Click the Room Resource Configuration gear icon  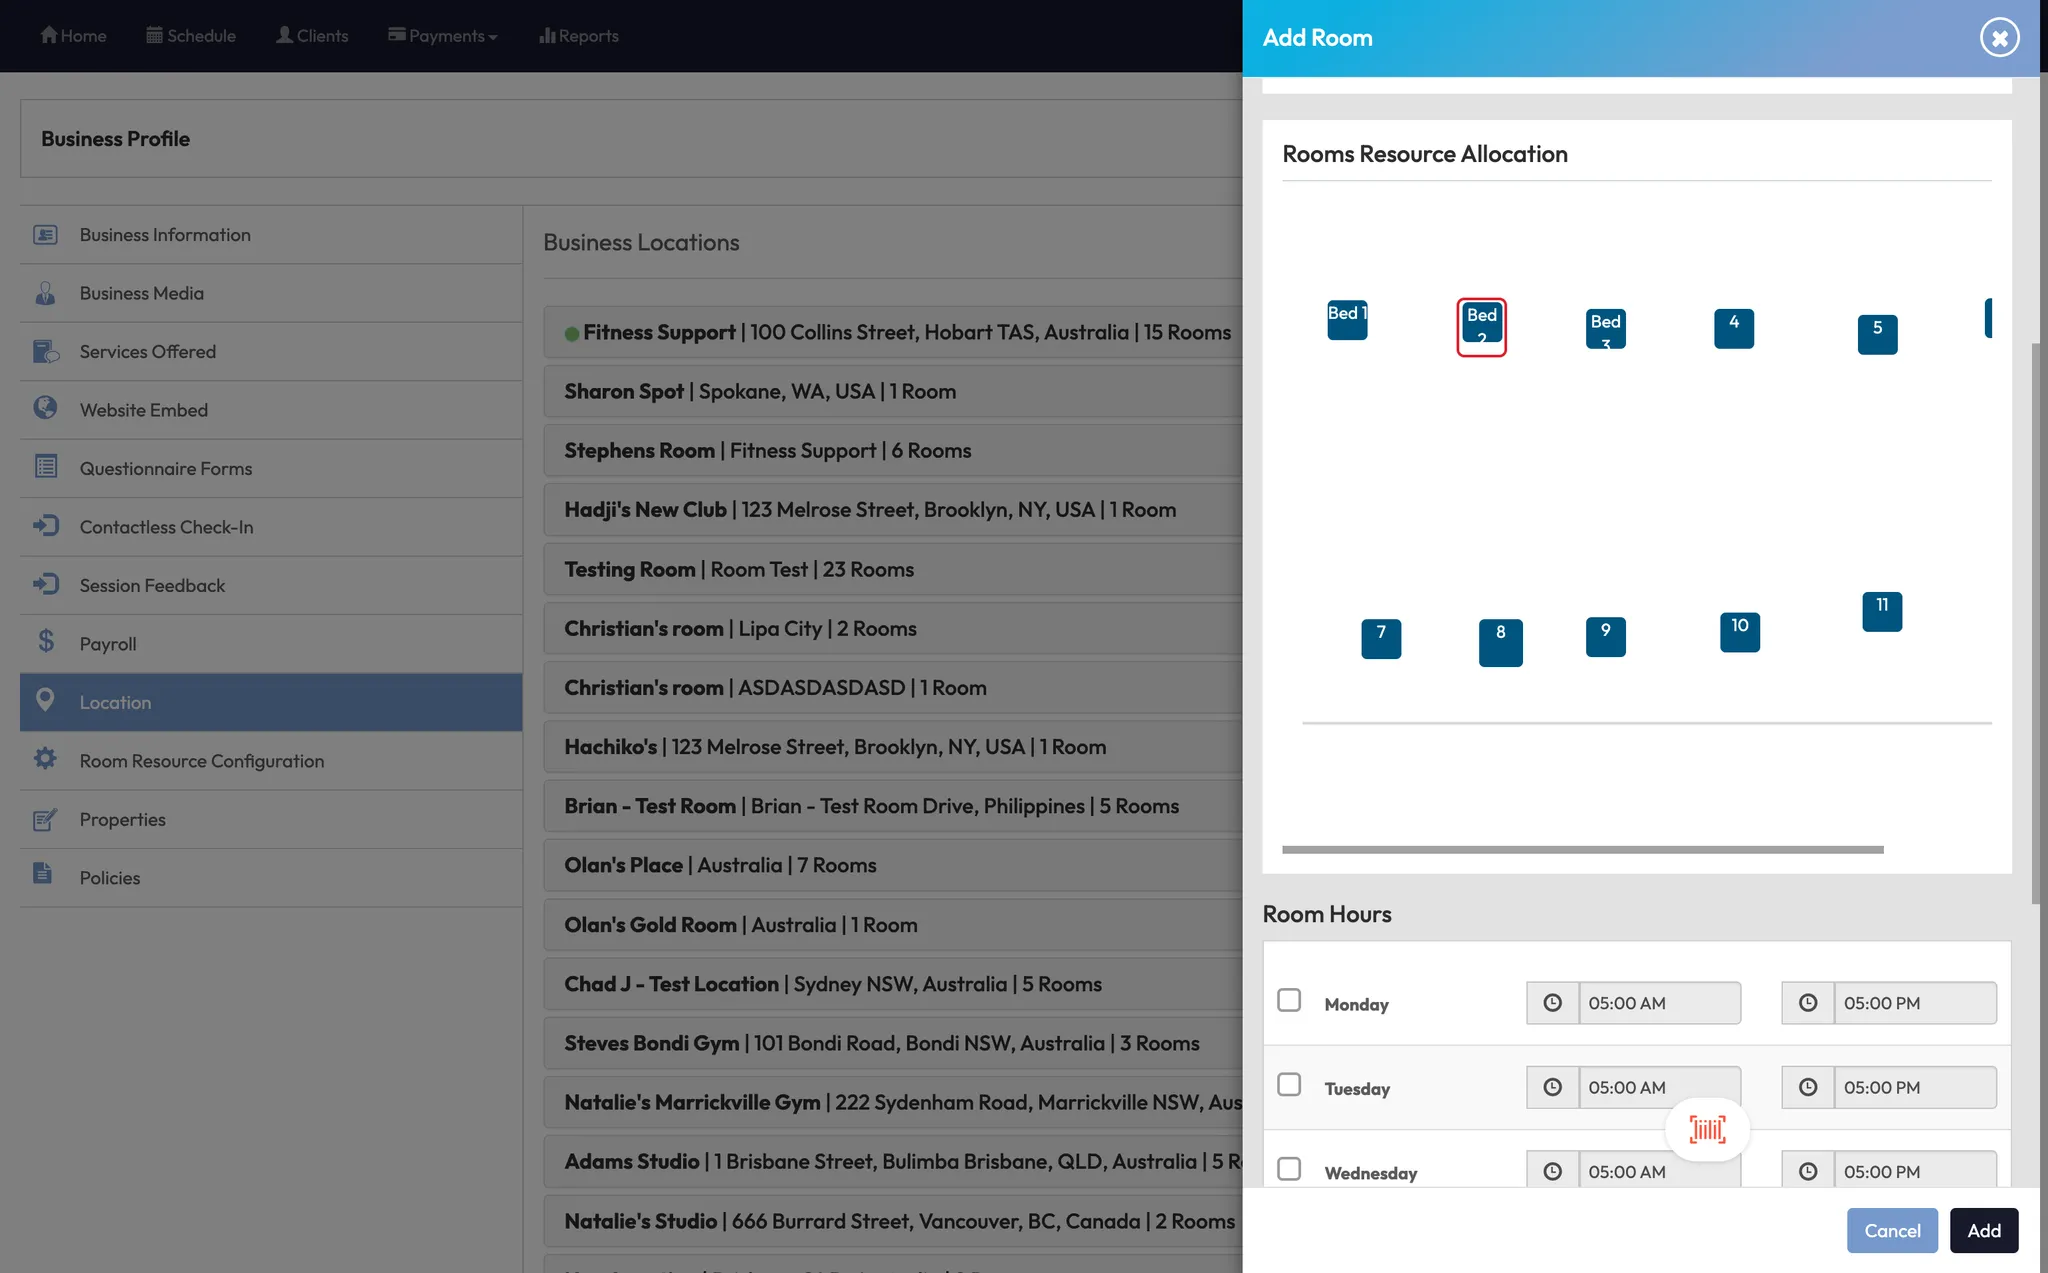pyautogui.click(x=45, y=759)
